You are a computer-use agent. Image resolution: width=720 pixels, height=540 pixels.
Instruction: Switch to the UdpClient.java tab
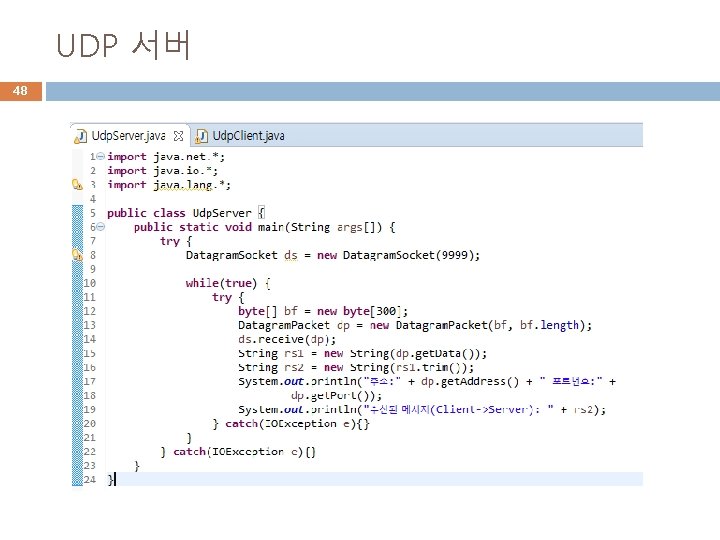point(240,136)
